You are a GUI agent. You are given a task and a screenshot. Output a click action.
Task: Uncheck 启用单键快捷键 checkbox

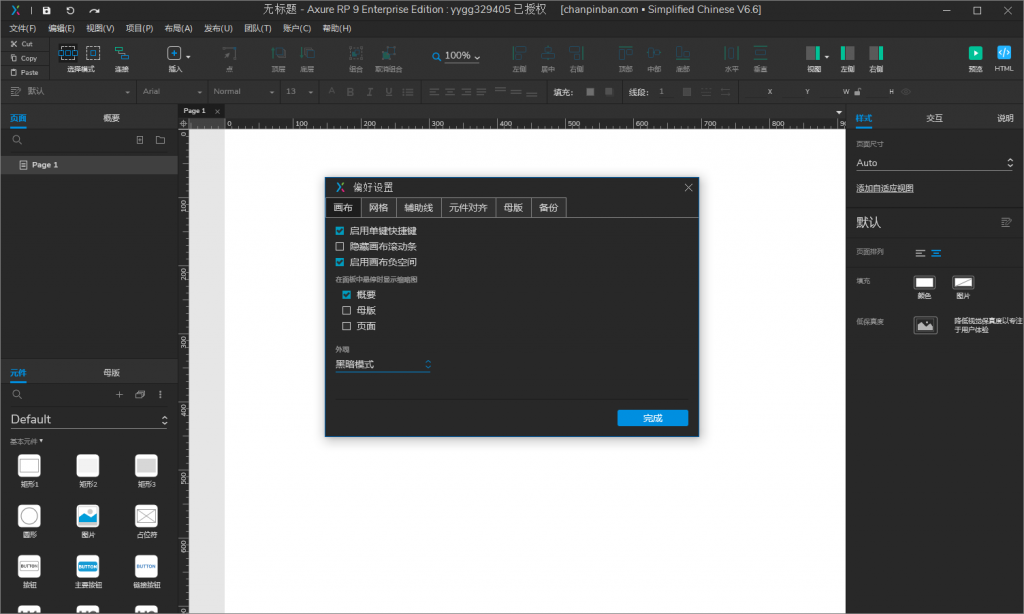coord(340,230)
